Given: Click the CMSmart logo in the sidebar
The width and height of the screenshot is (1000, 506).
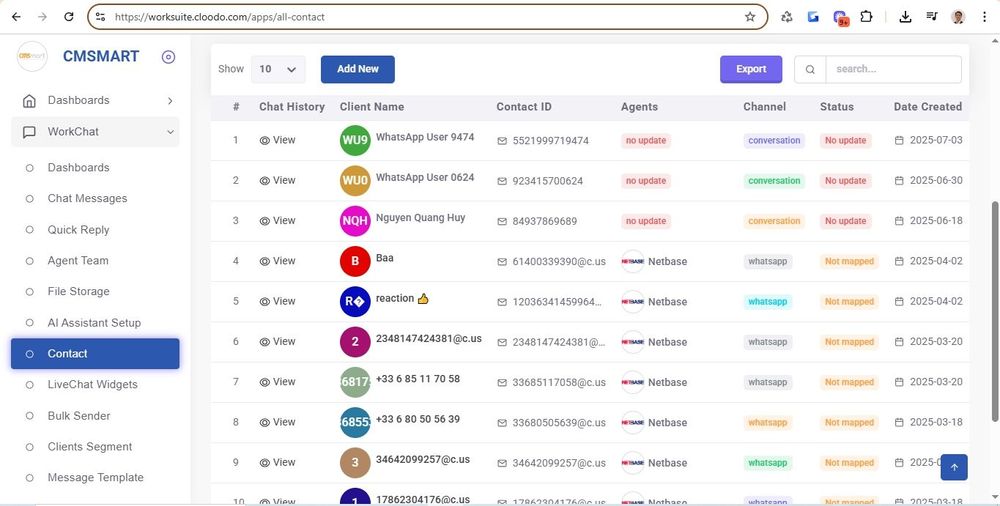Looking at the screenshot, I should click(32, 57).
